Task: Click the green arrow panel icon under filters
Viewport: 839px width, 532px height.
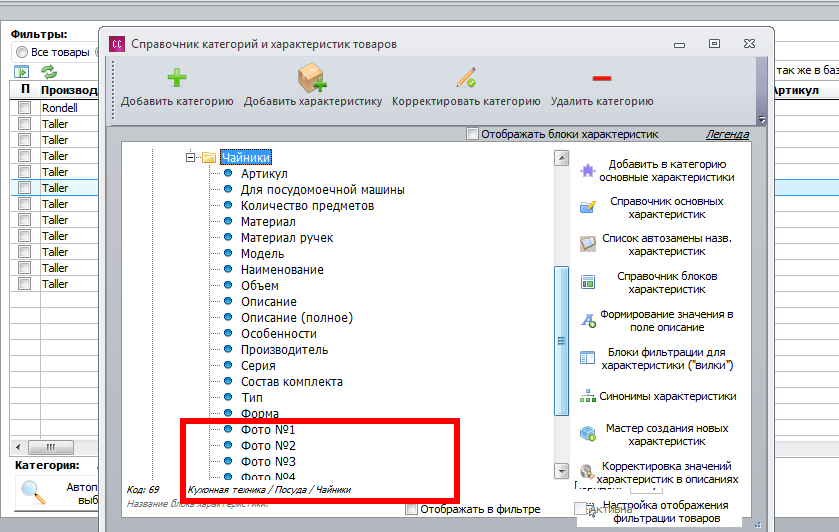Action: 21,72
